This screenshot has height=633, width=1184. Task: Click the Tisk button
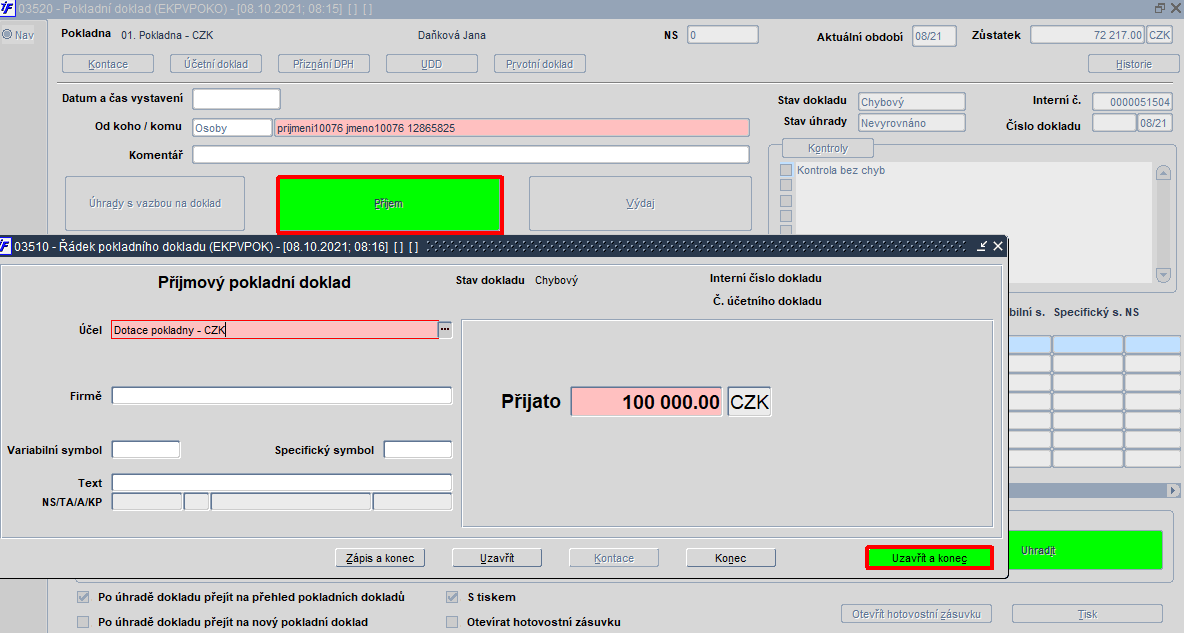[x=1087, y=613]
